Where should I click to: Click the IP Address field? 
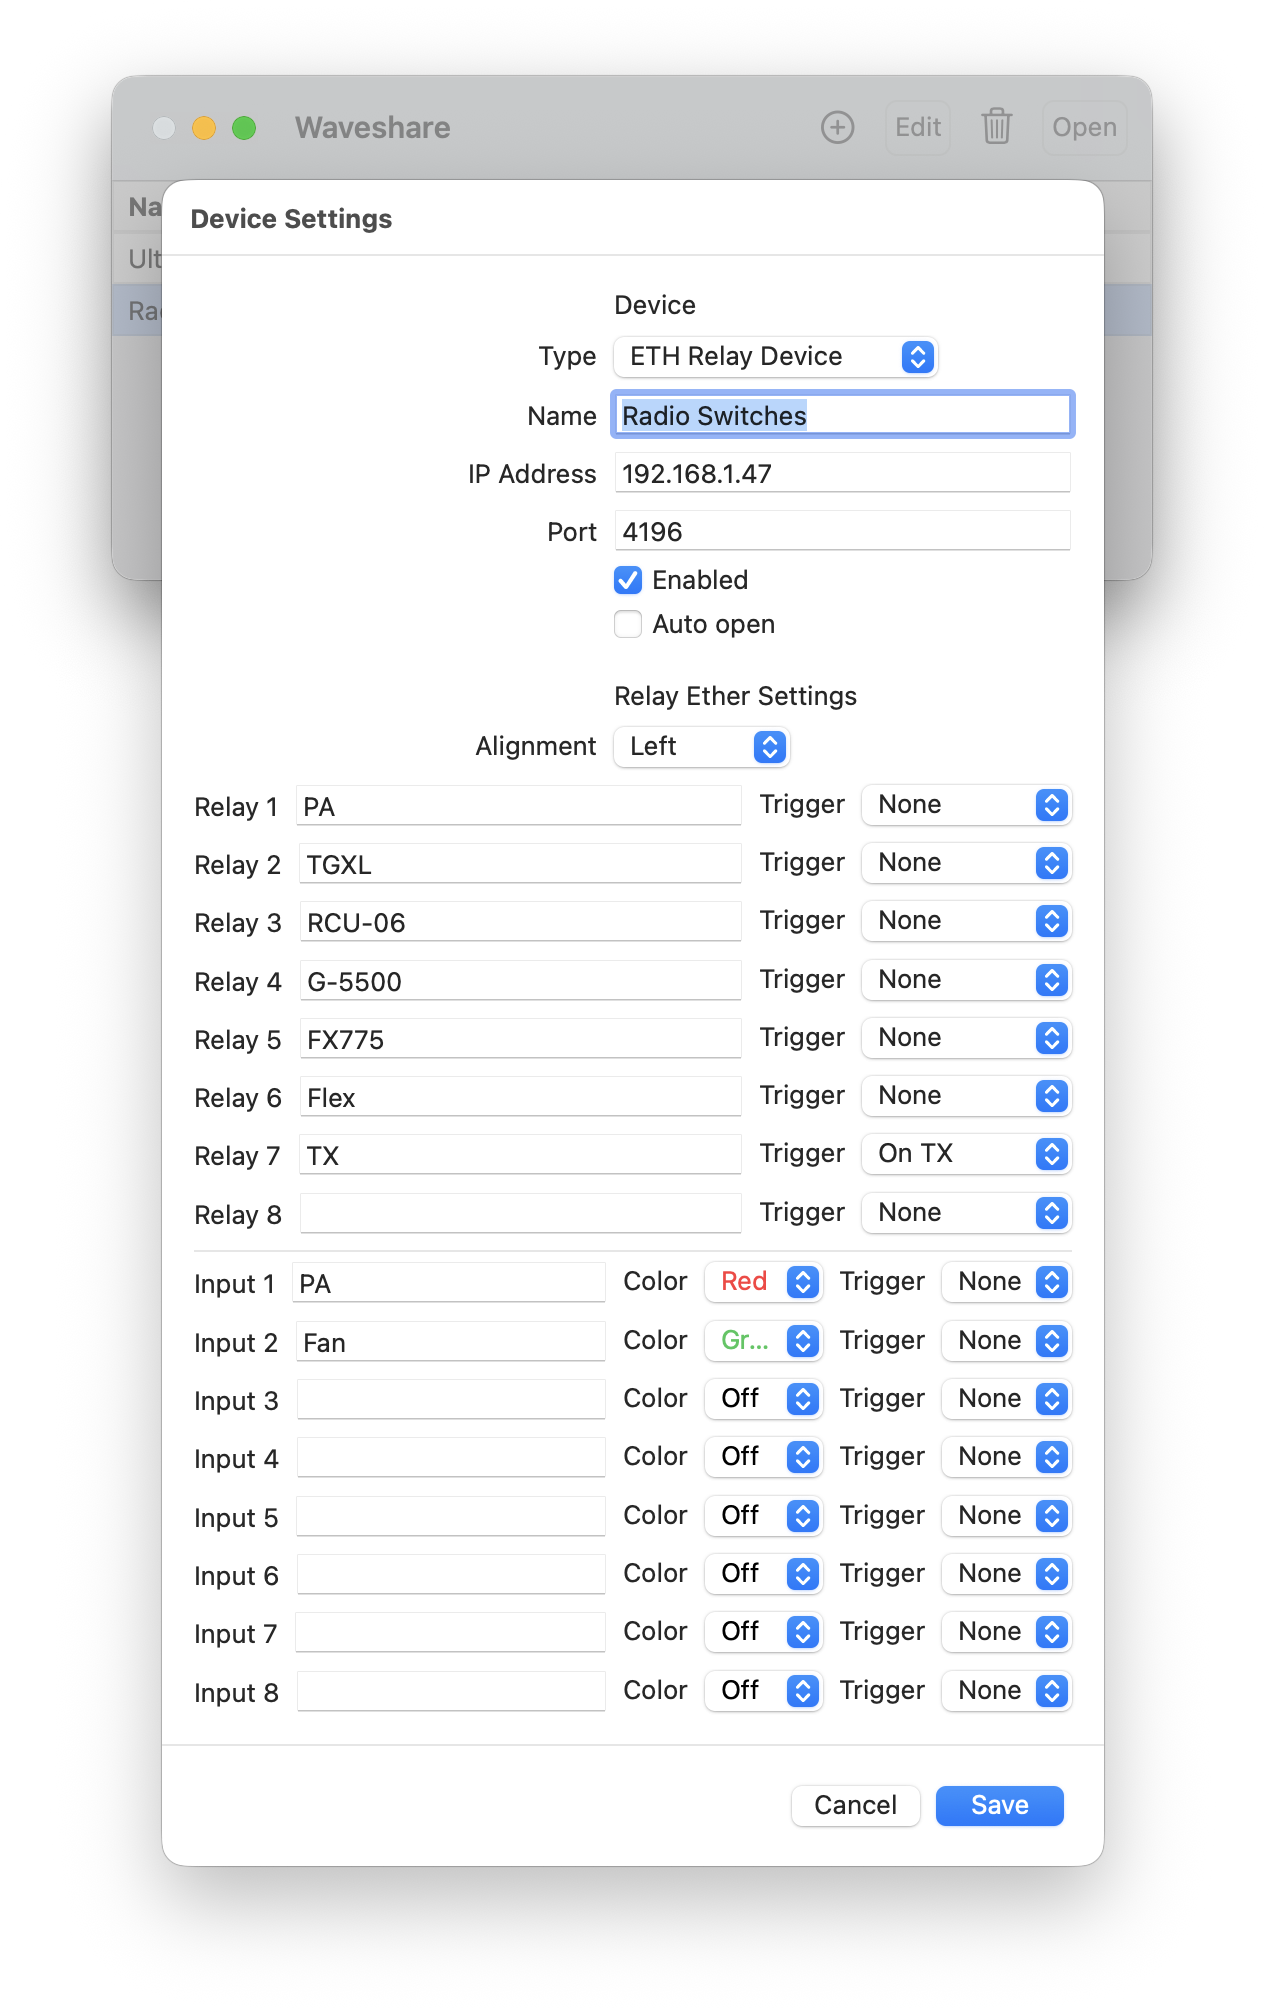(842, 472)
